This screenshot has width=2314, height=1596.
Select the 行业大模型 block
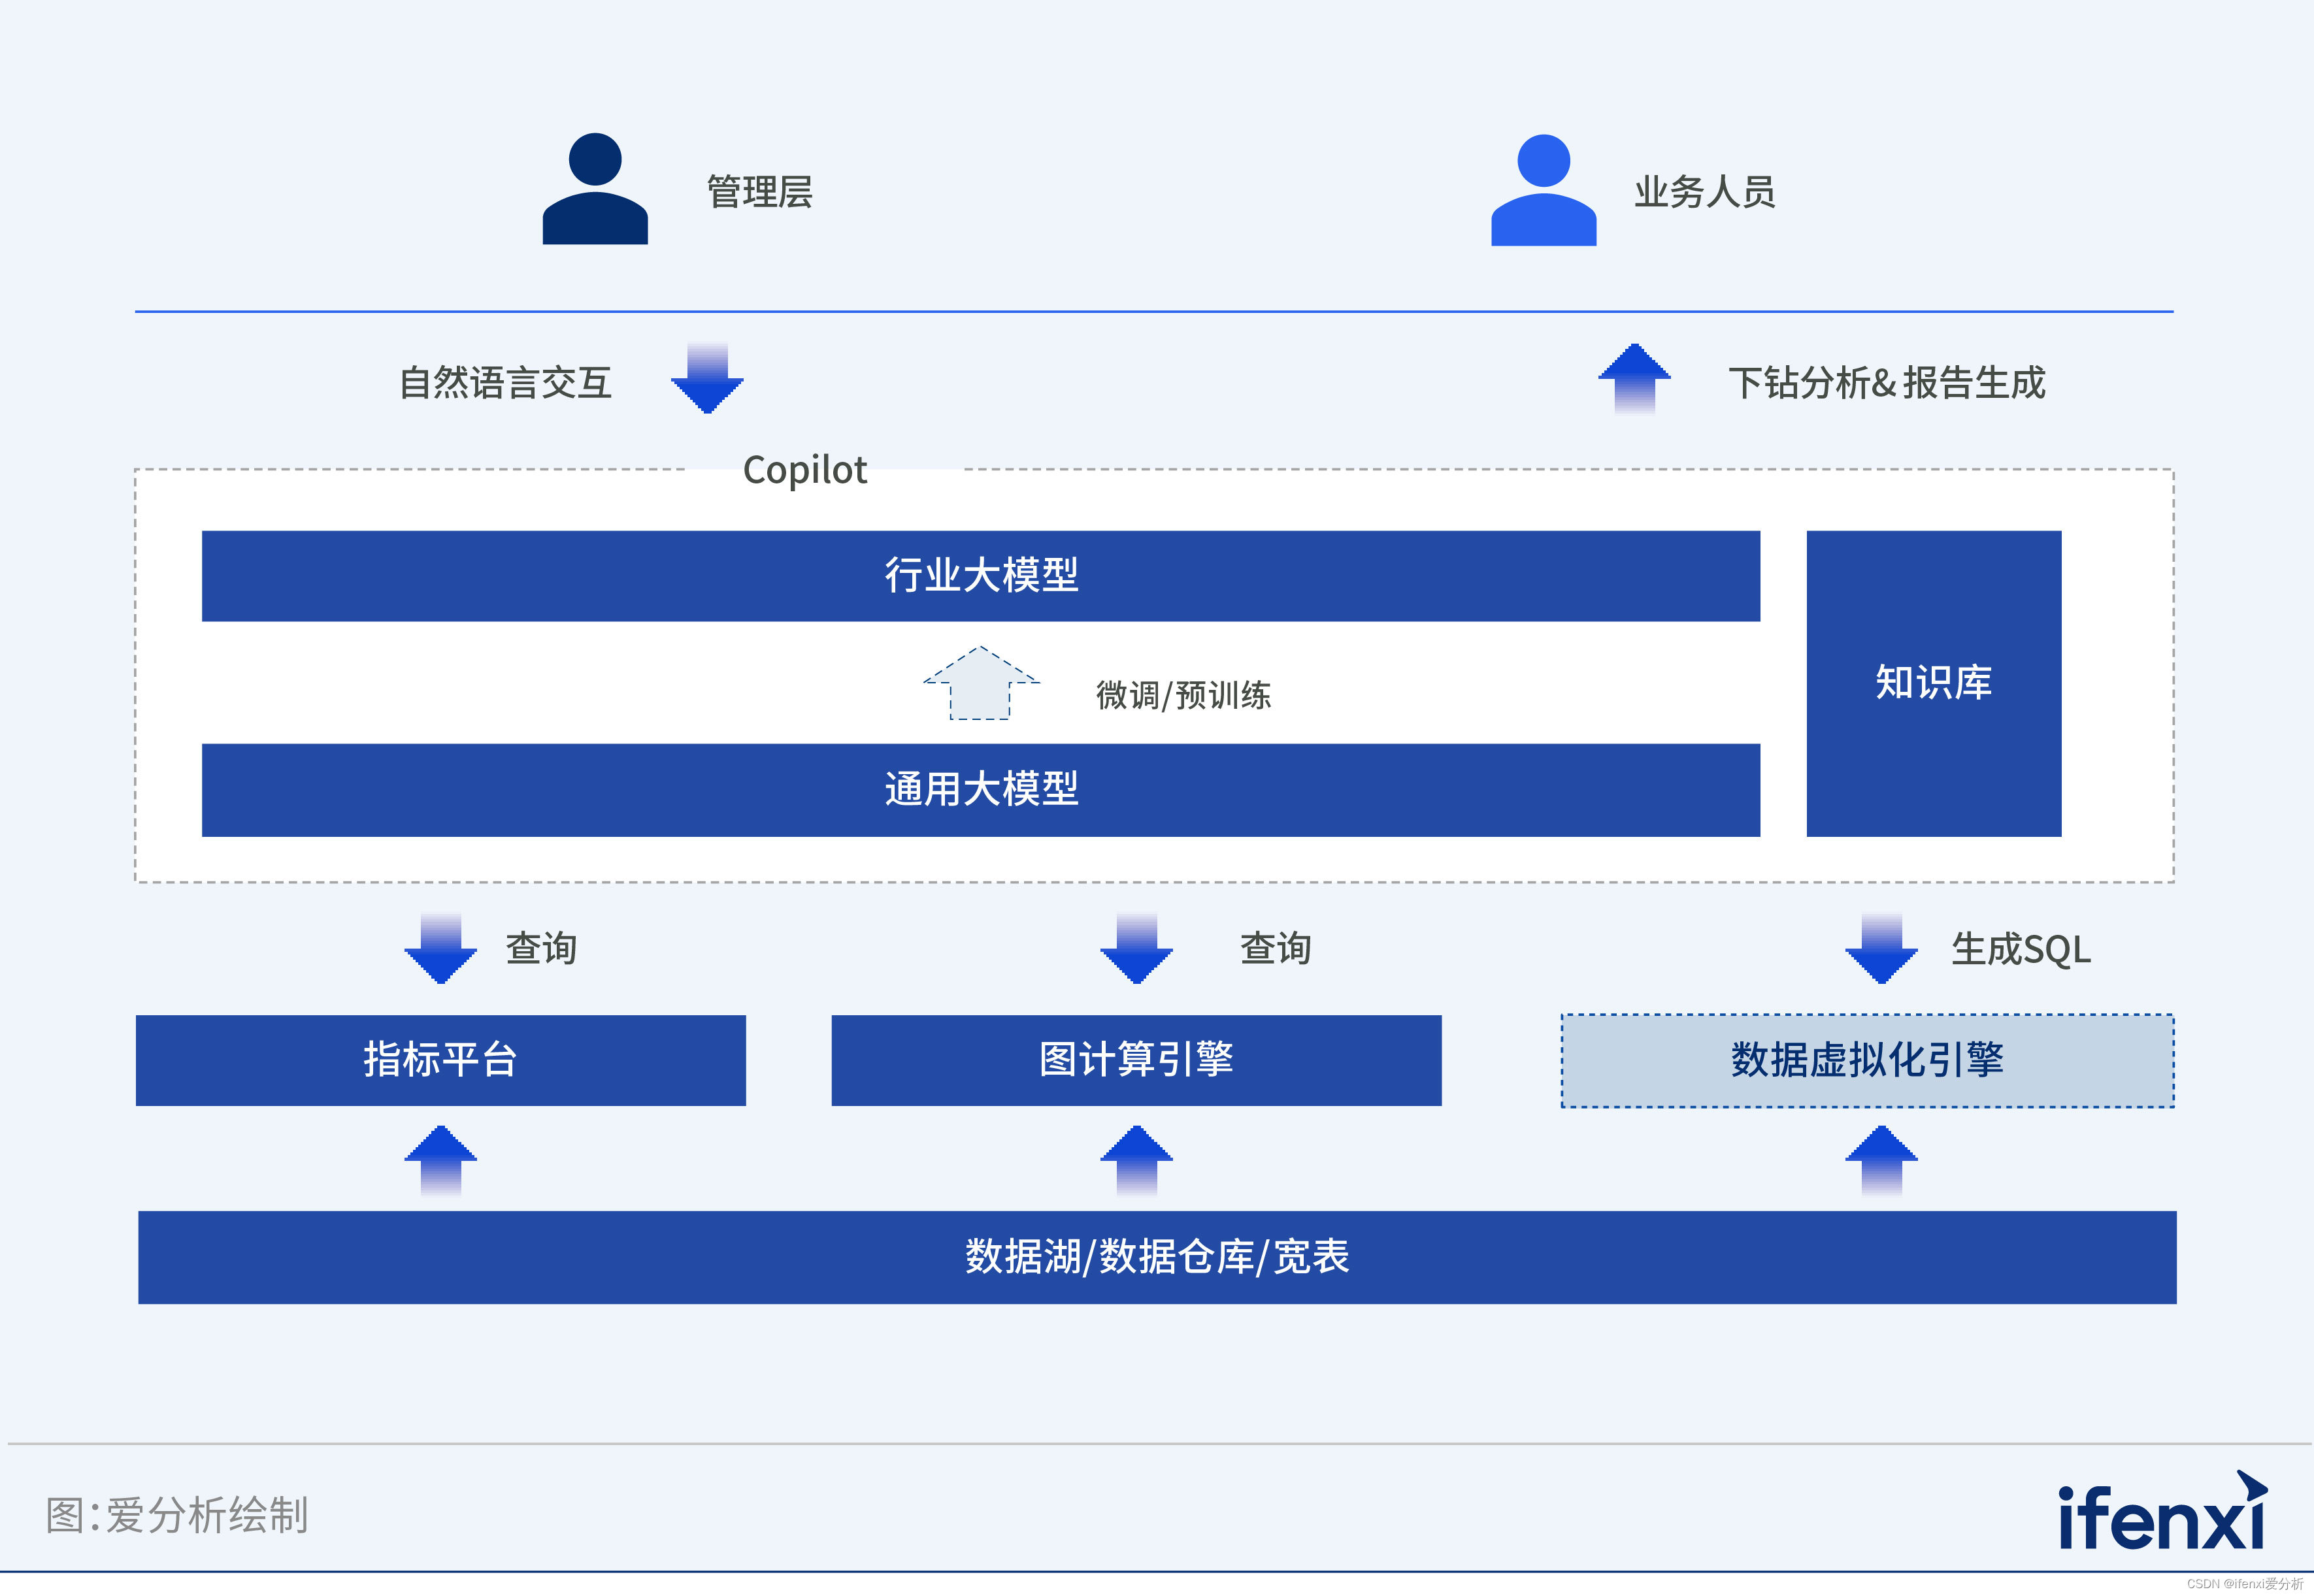pos(981,576)
